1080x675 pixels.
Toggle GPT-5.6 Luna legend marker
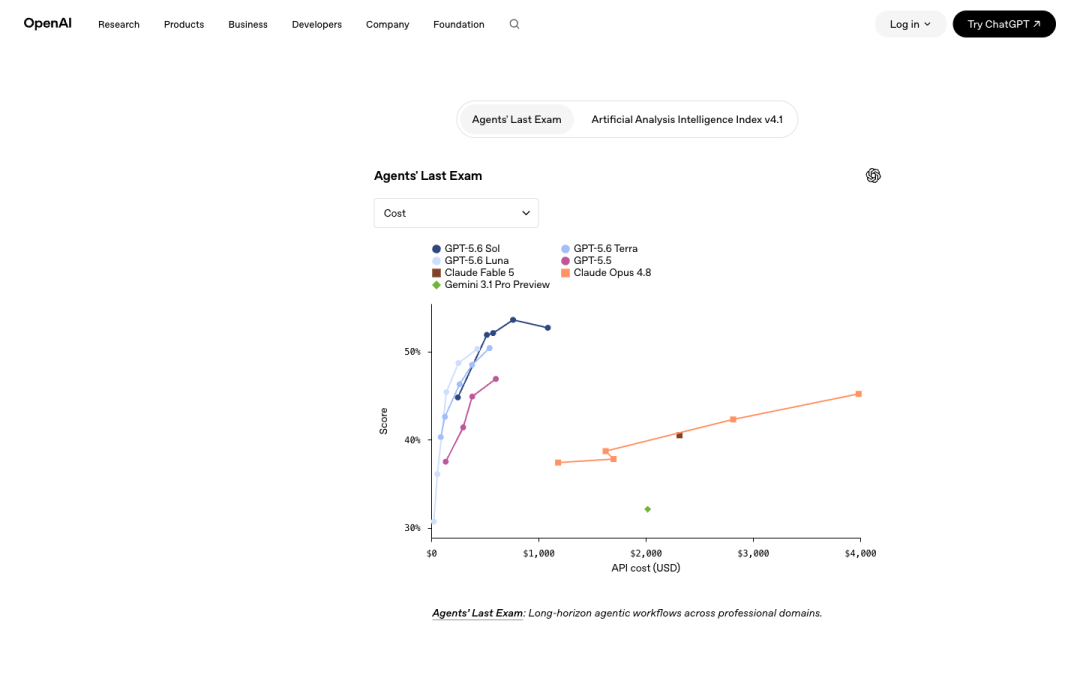(436, 261)
